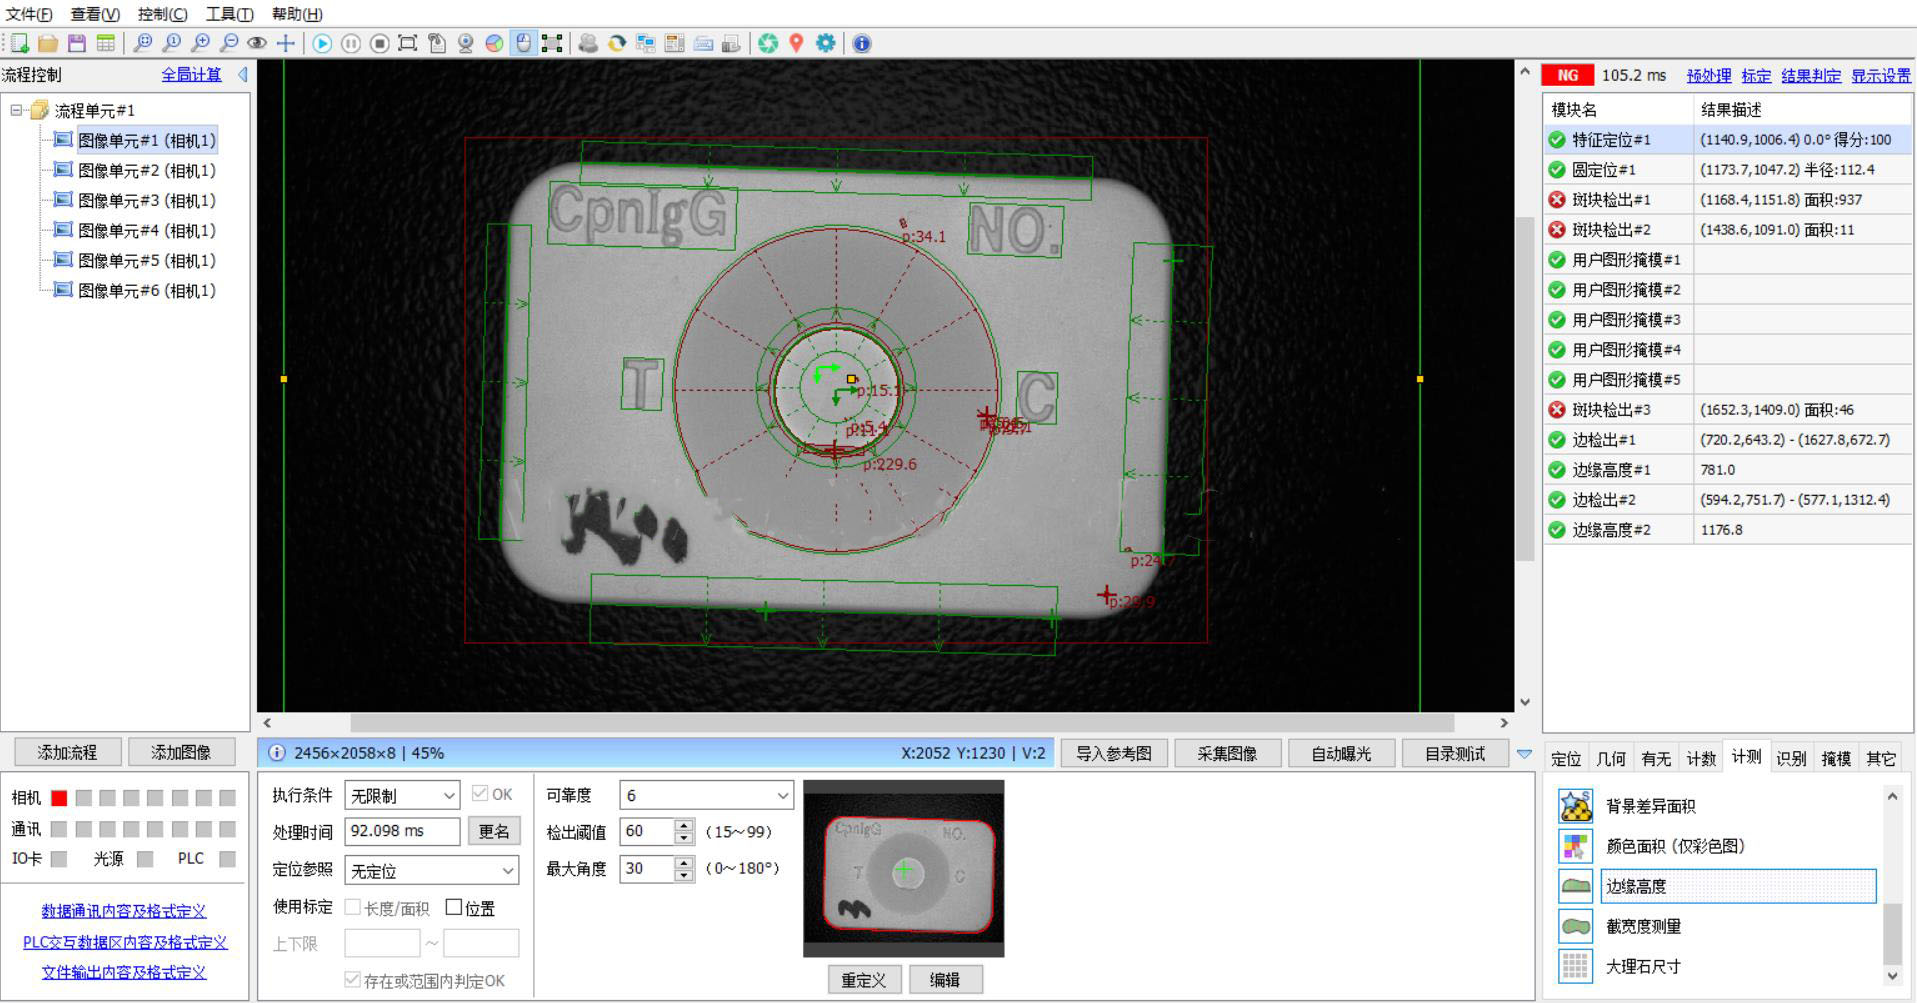Switch to the 几何 tab
Screen dimensions: 1917x1003
pyautogui.click(x=1611, y=759)
